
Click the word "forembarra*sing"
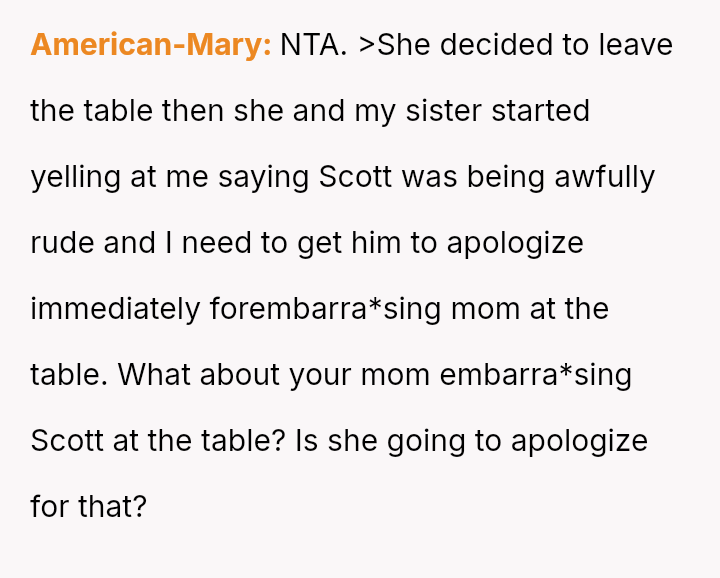coord(326,309)
